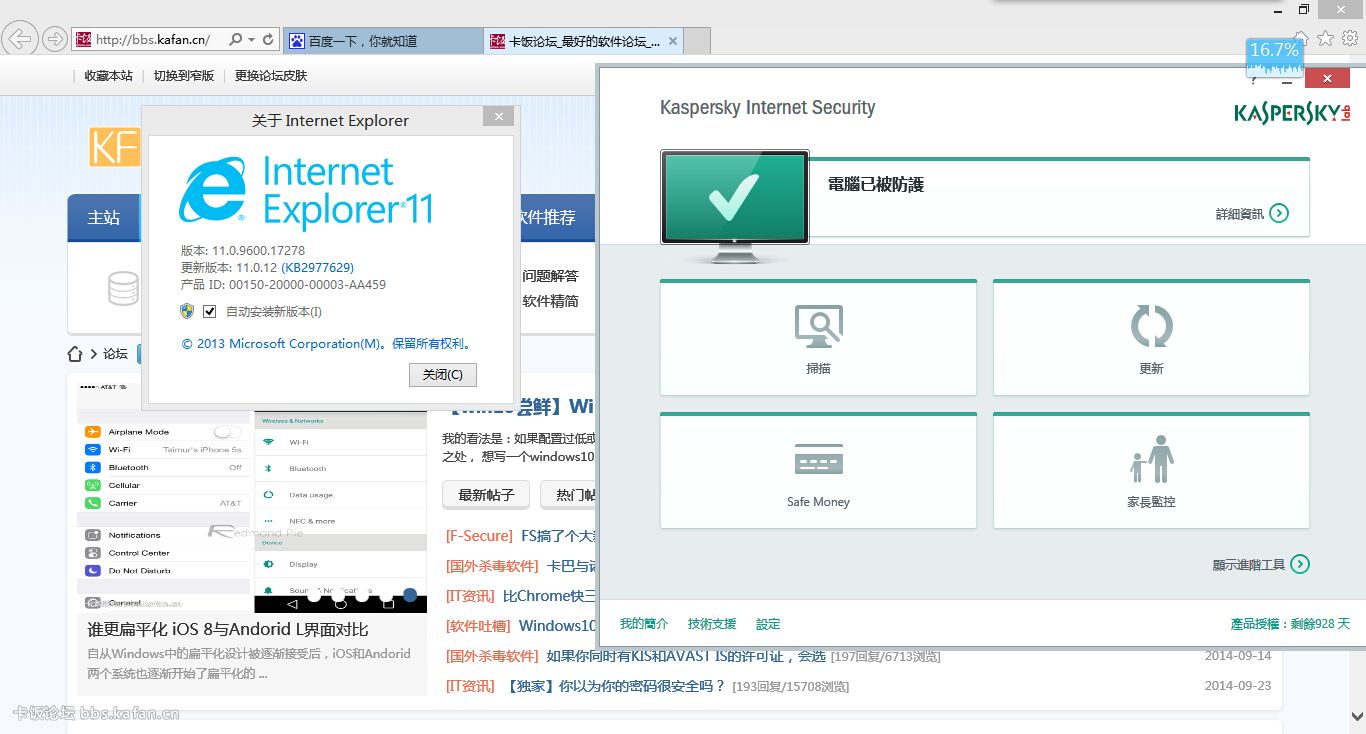Click the Kaspersky logo in the header
Image resolution: width=1366 pixels, height=734 pixels.
coord(1293,112)
